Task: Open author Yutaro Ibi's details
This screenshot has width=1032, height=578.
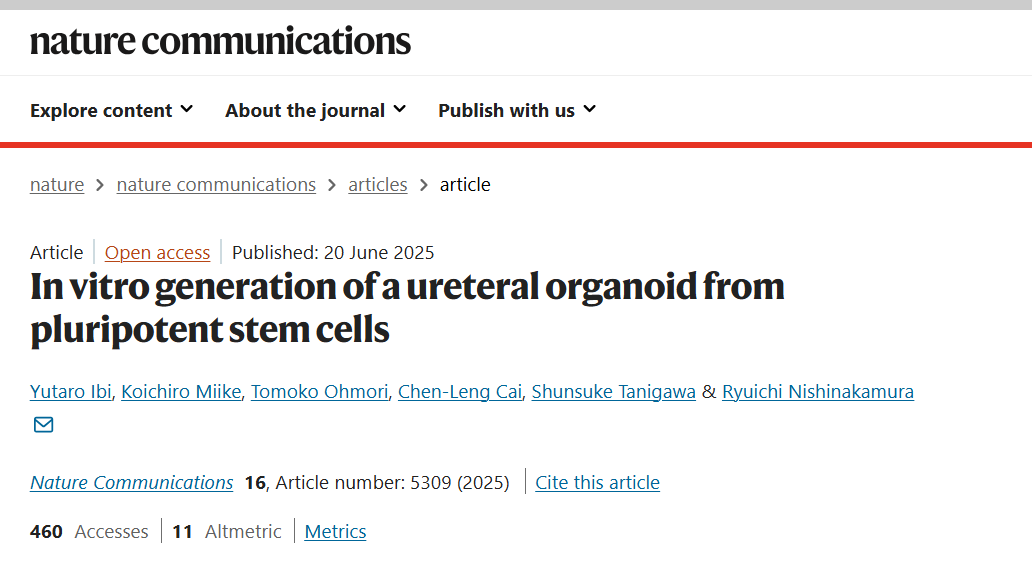Action: pyautogui.click(x=71, y=392)
